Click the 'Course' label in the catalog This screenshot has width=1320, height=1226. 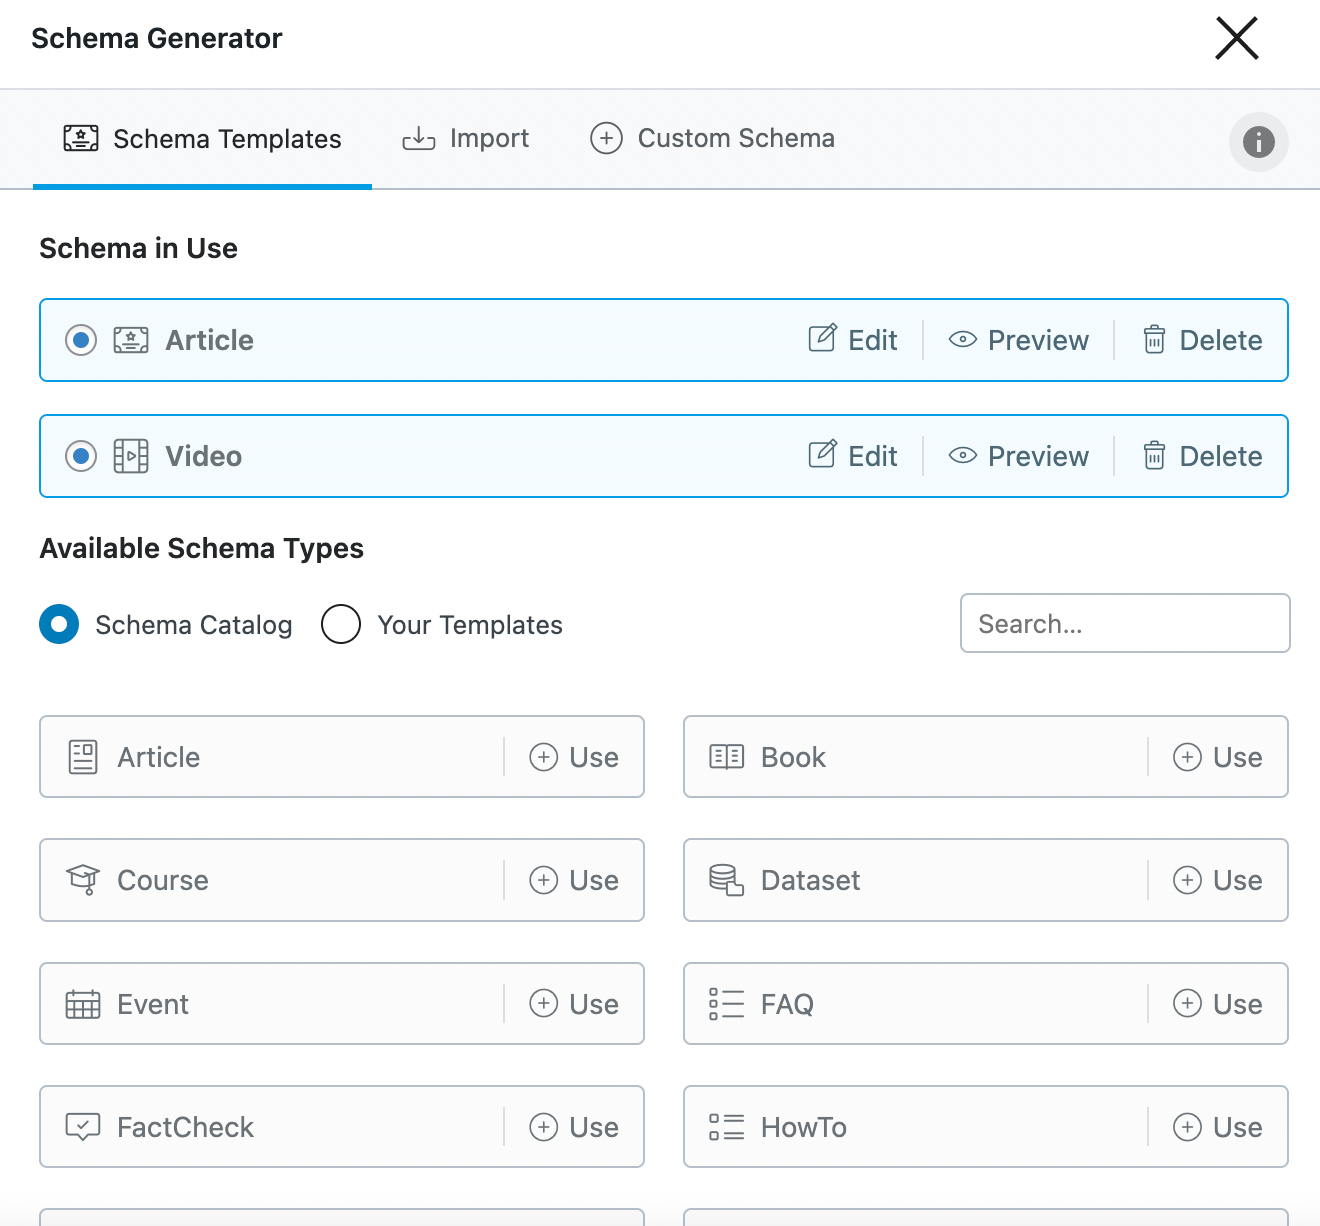tap(163, 880)
